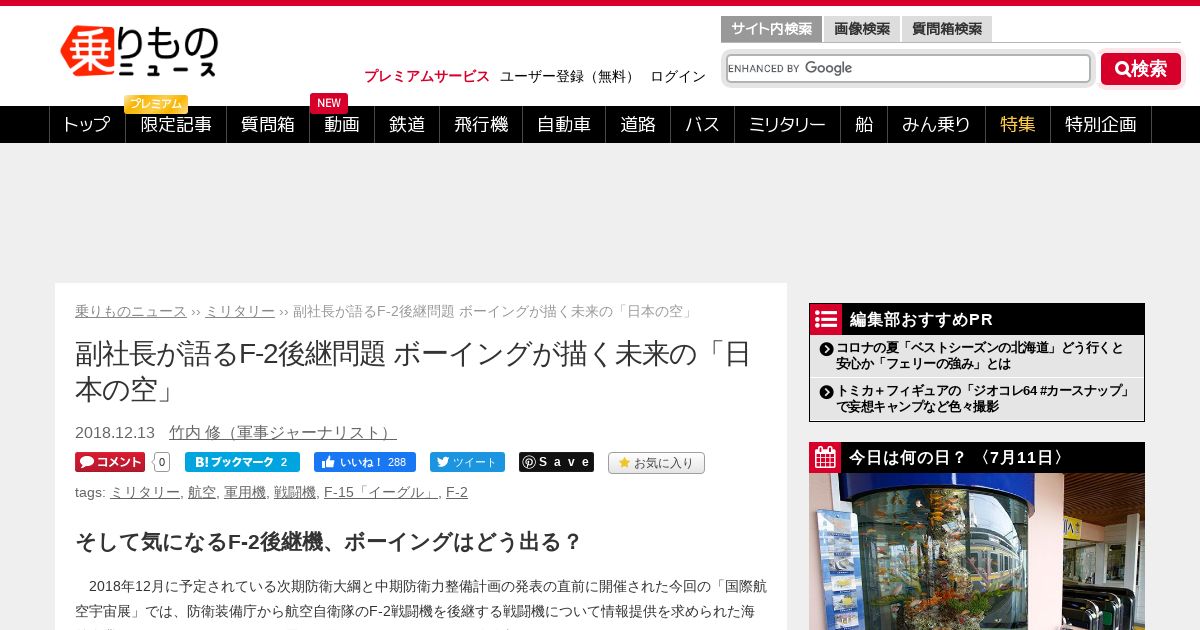Open the ミリタリー navigation item
Viewport: 1200px width, 630px height.
click(x=787, y=125)
